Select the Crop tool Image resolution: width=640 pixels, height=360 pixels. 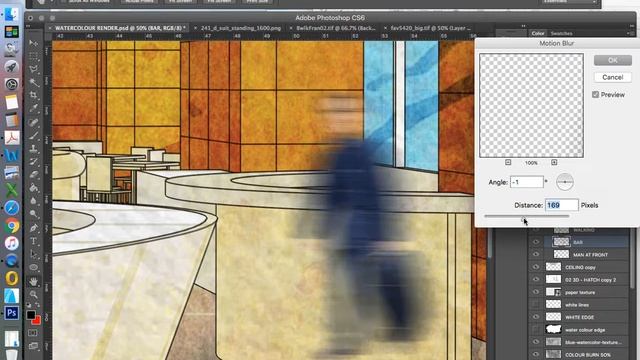click(33, 95)
